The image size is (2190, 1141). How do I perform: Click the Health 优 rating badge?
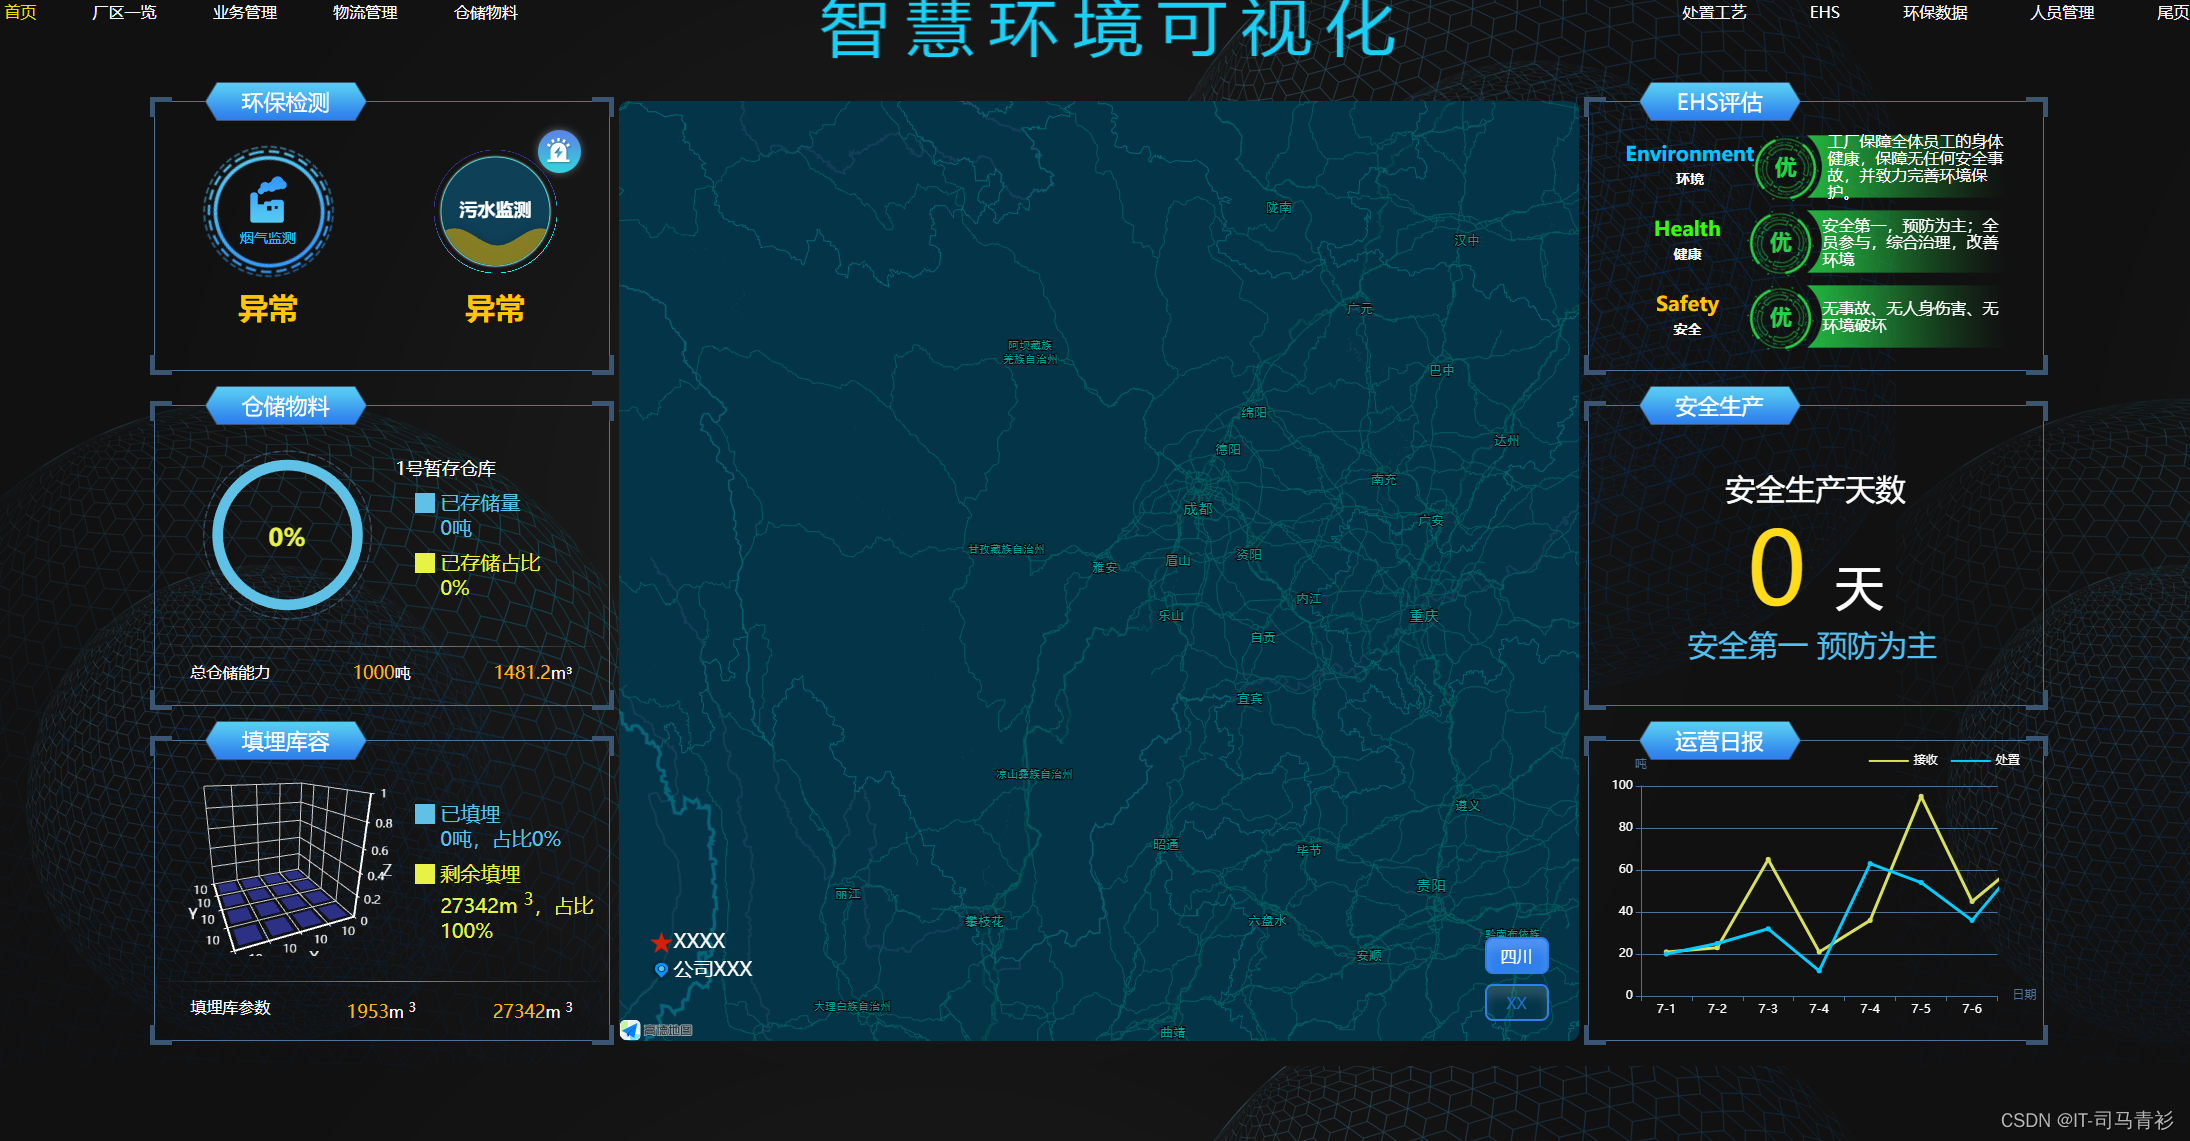coord(1781,243)
